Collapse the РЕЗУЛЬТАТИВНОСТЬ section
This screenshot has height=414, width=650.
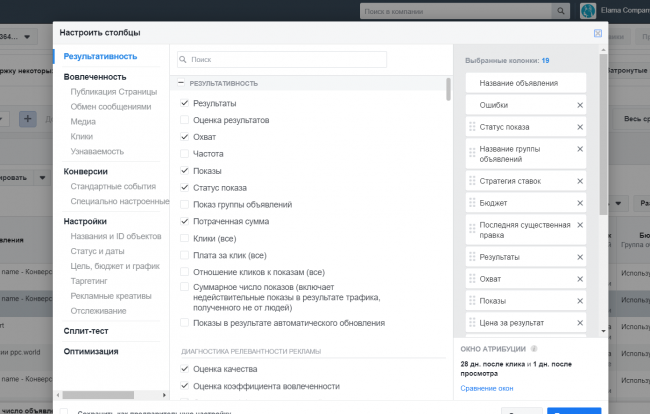click(x=181, y=83)
